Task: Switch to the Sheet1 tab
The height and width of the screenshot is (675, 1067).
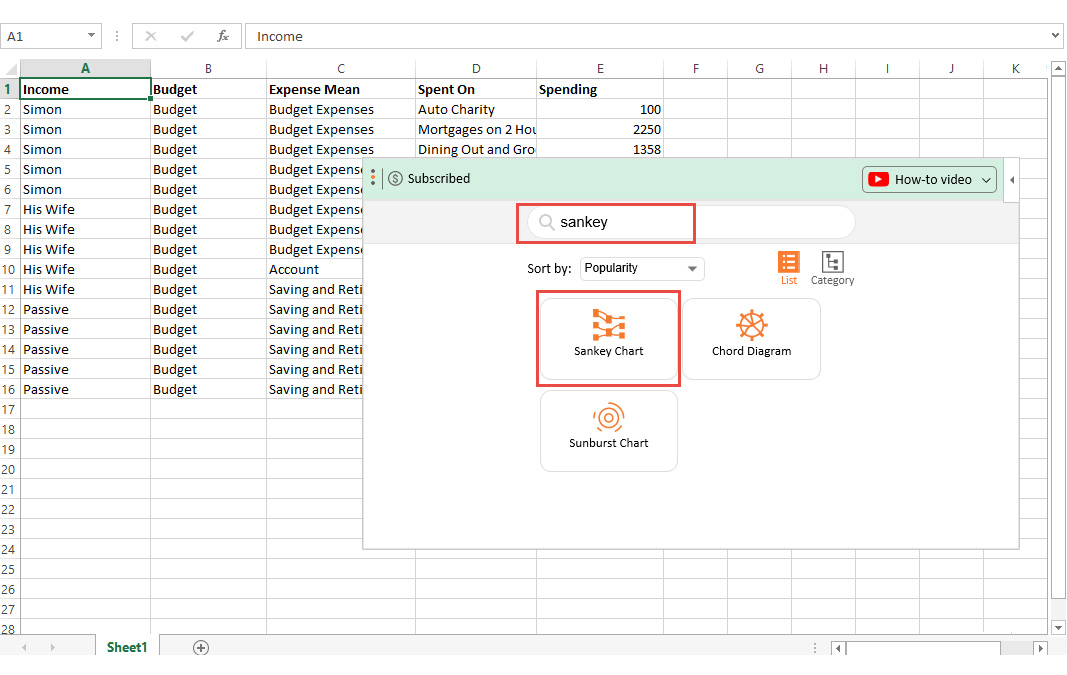Action: [x=127, y=647]
